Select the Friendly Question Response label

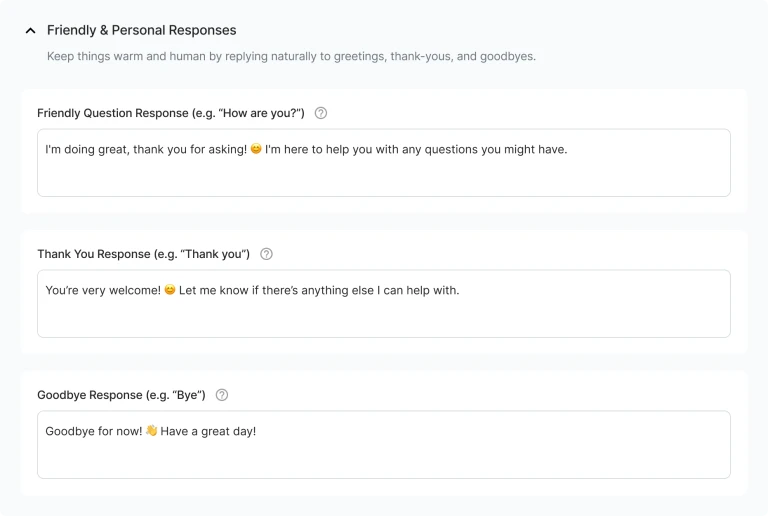pyautogui.click(x=171, y=113)
